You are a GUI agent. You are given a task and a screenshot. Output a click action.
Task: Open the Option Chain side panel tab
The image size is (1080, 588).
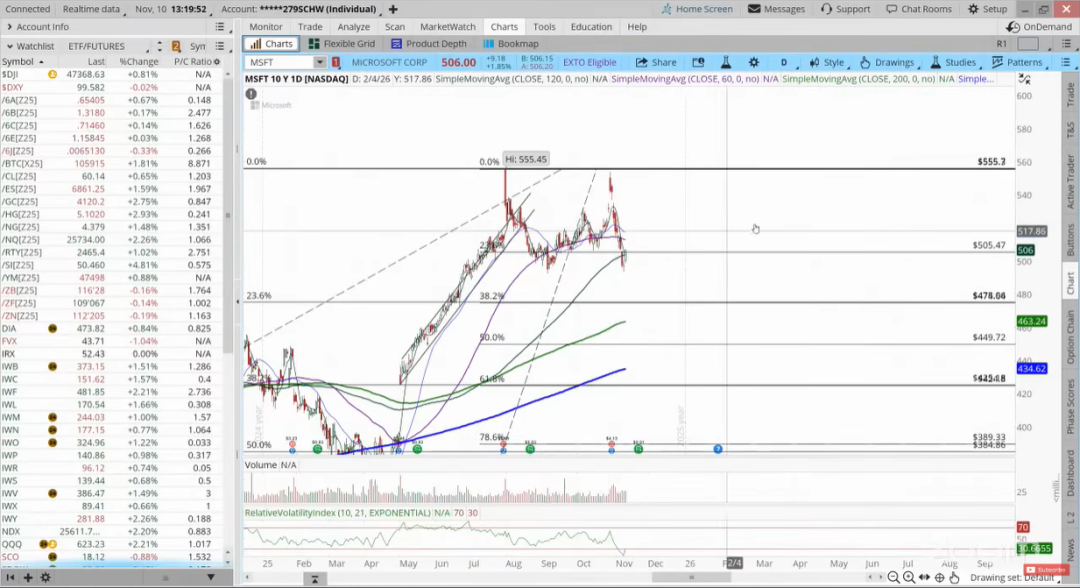(x=1070, y=337)
